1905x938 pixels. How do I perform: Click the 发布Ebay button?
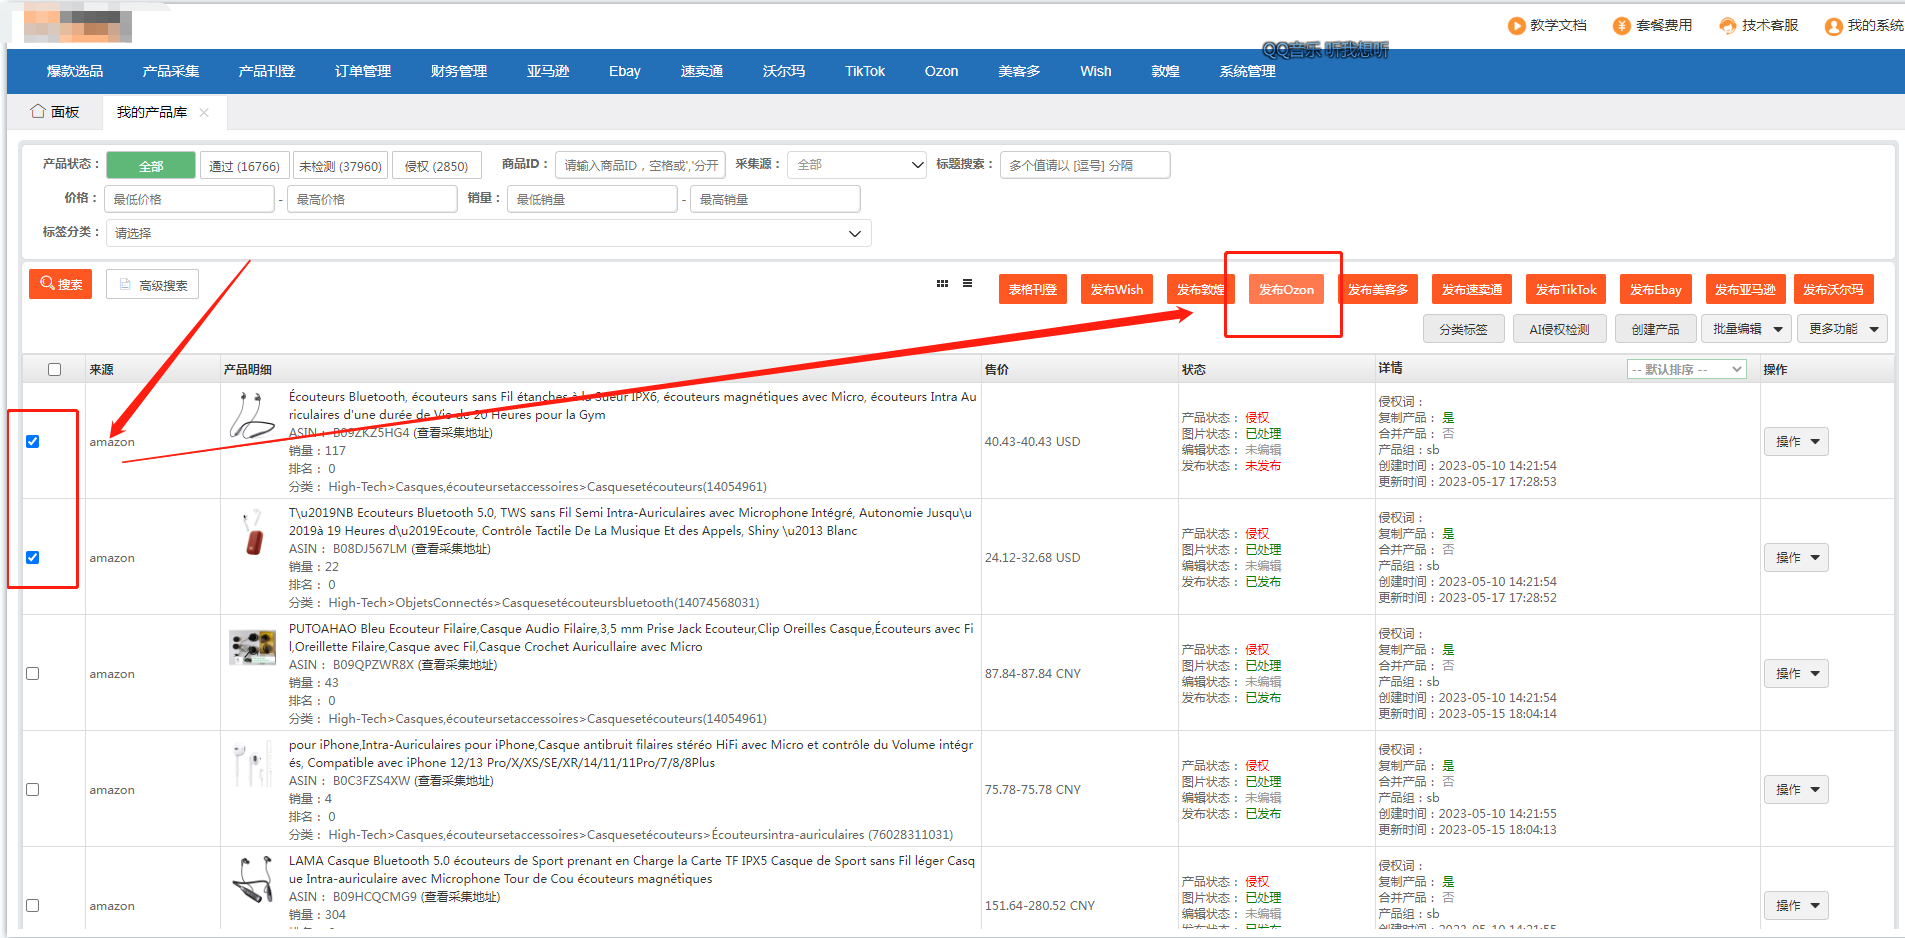(1656, 290)
